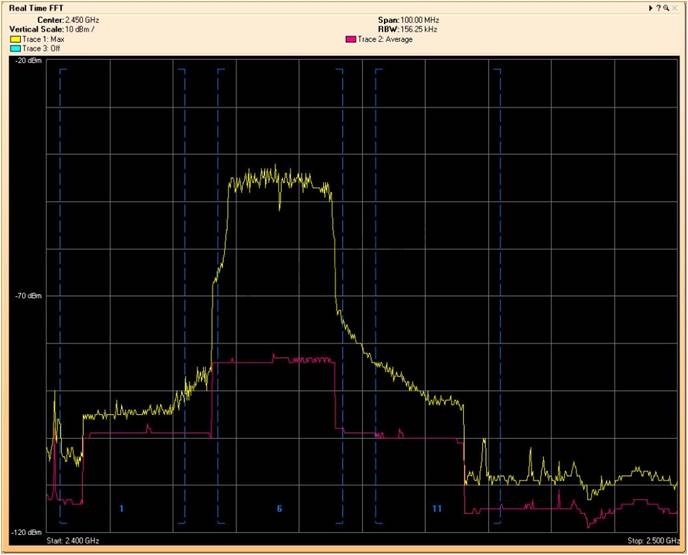The height and width of the screenshot is (555, 688).
Task: Click the -20 dBm axis label
Action: pyautogui.click(x=29, y=61)
